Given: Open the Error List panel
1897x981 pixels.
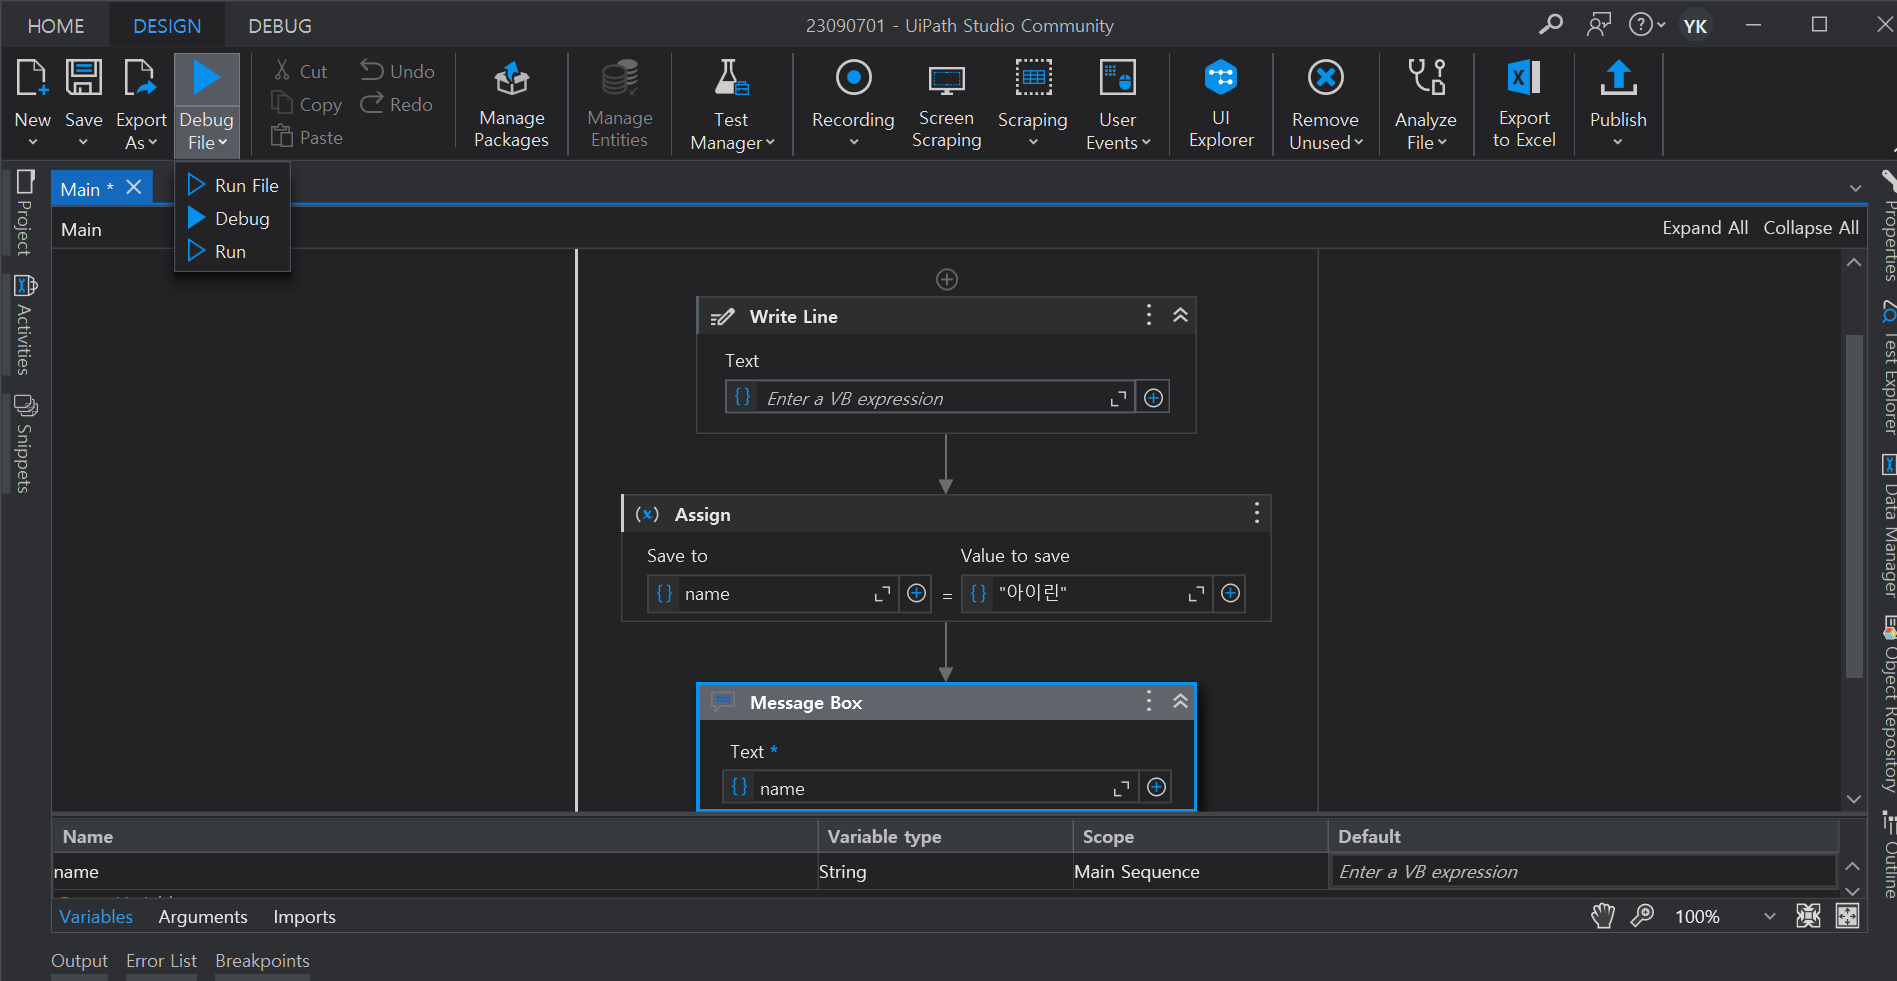Looking at the screenshot, I should pos(161,961).
